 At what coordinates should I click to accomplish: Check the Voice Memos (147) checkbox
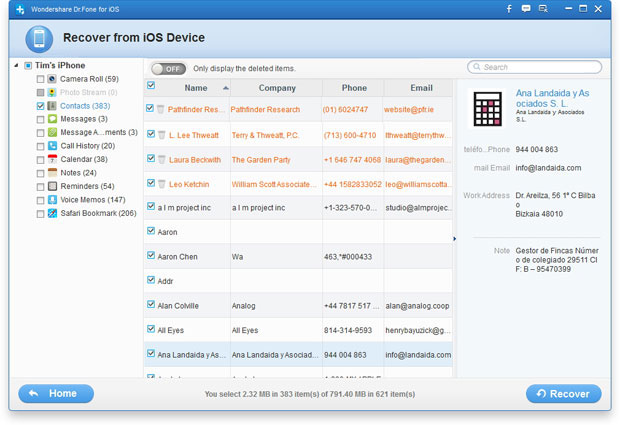[x=40, y=200]
